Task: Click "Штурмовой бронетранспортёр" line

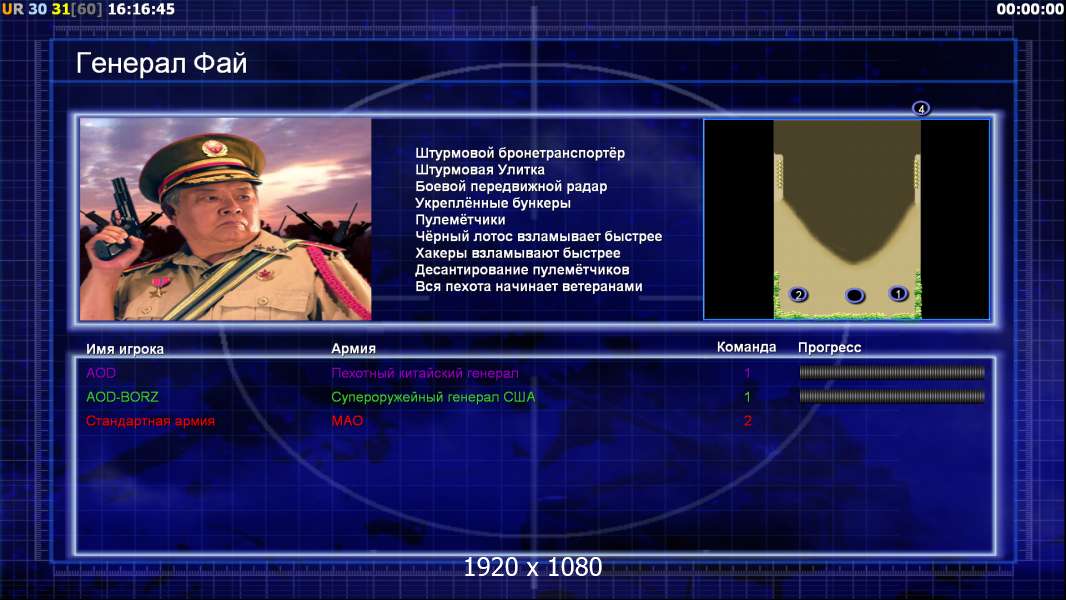Action: (x=520, y=153)
